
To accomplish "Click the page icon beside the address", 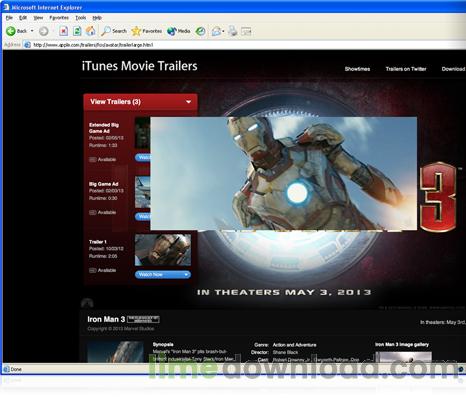I will click(27, 45).
